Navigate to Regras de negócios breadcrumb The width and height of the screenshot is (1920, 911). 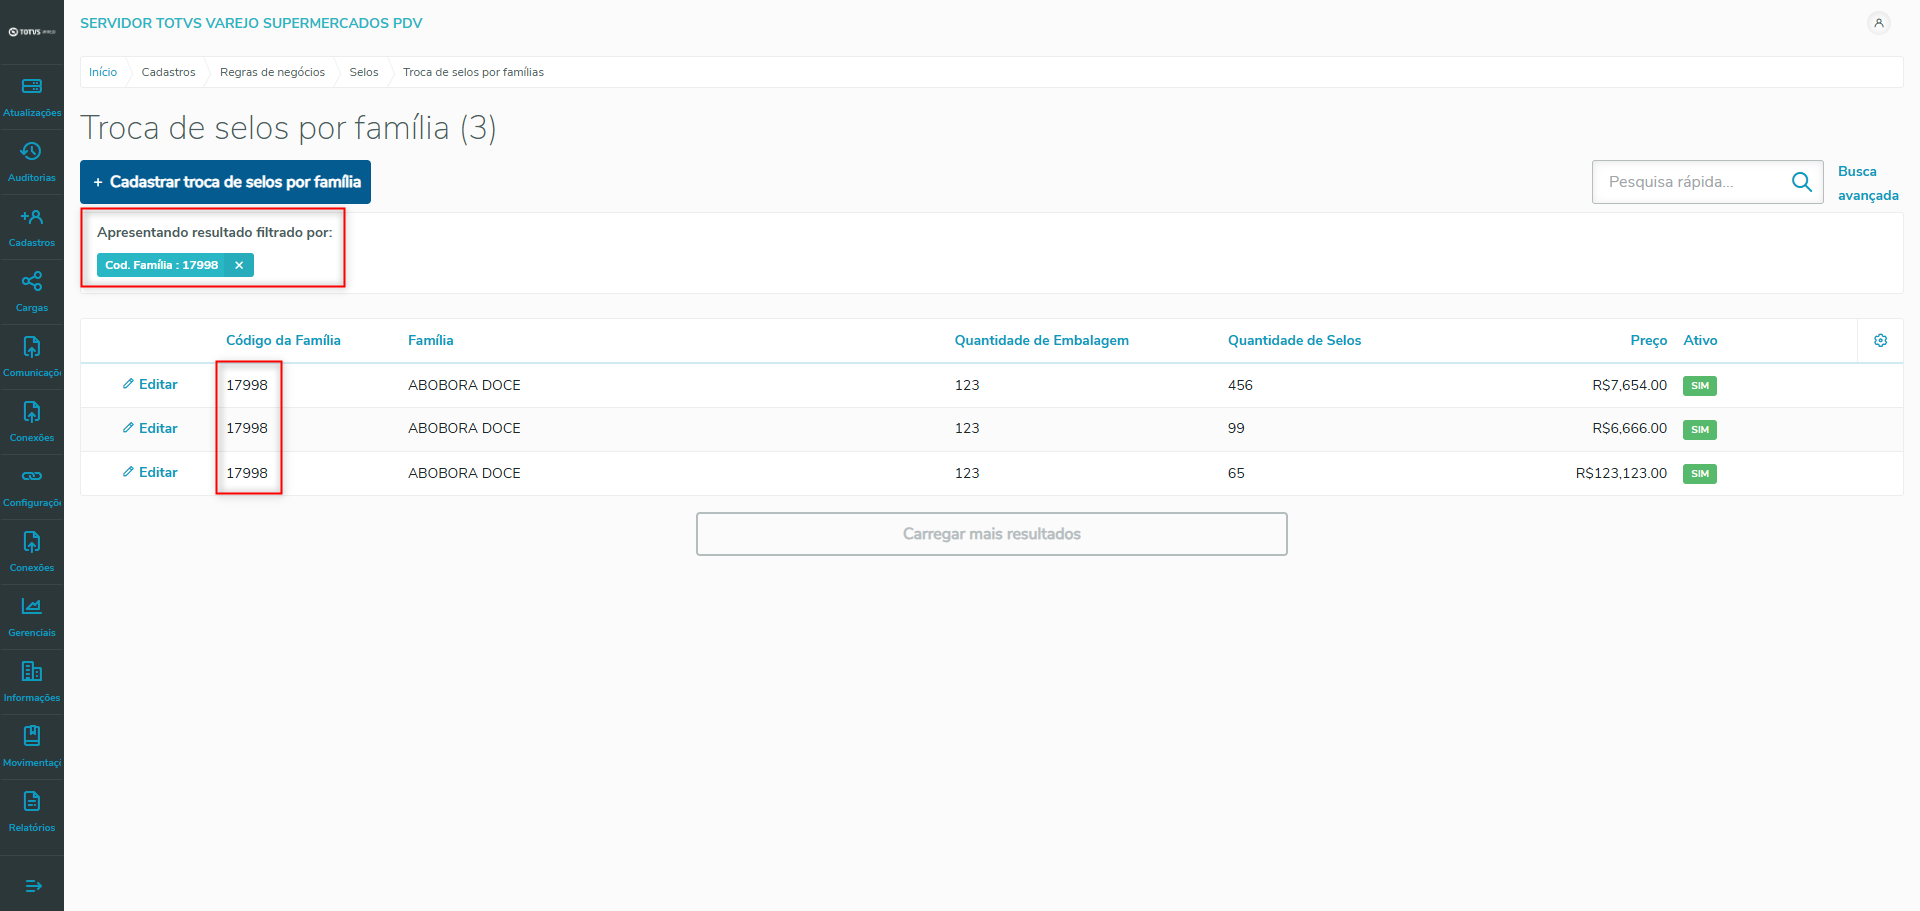272,72
